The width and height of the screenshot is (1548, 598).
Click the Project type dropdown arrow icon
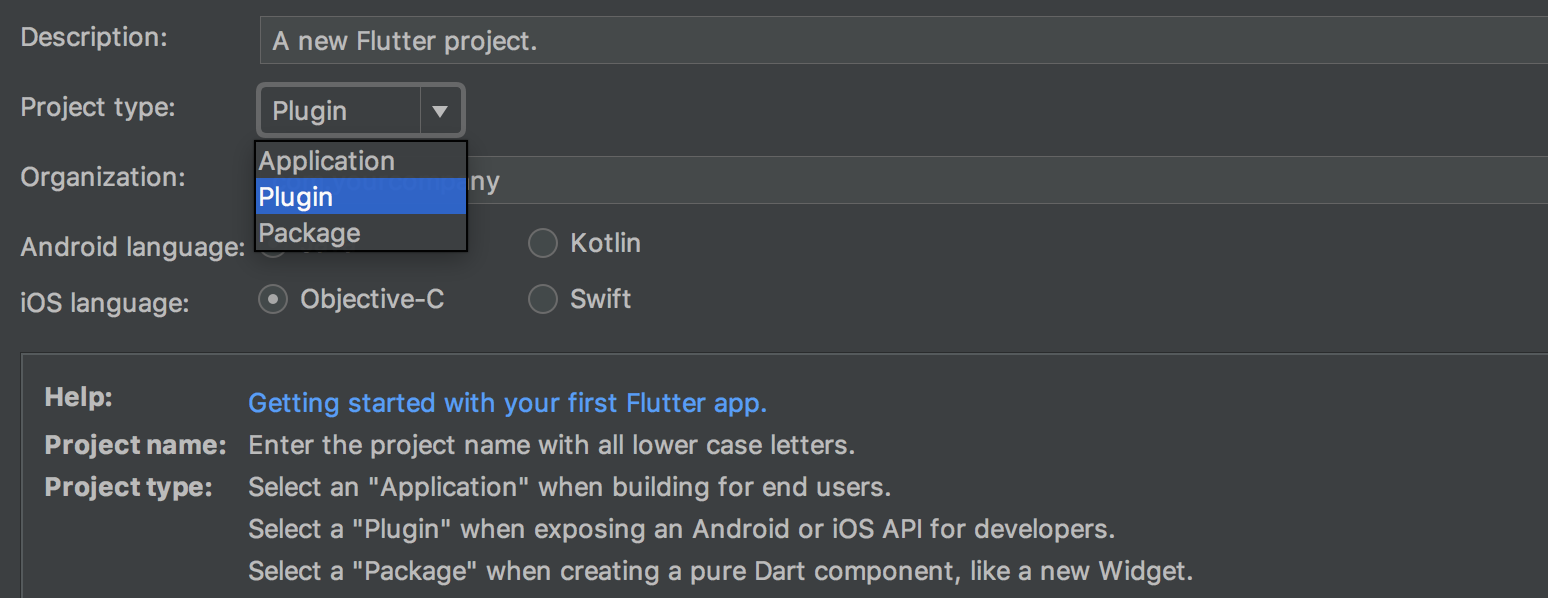(440, 110)
